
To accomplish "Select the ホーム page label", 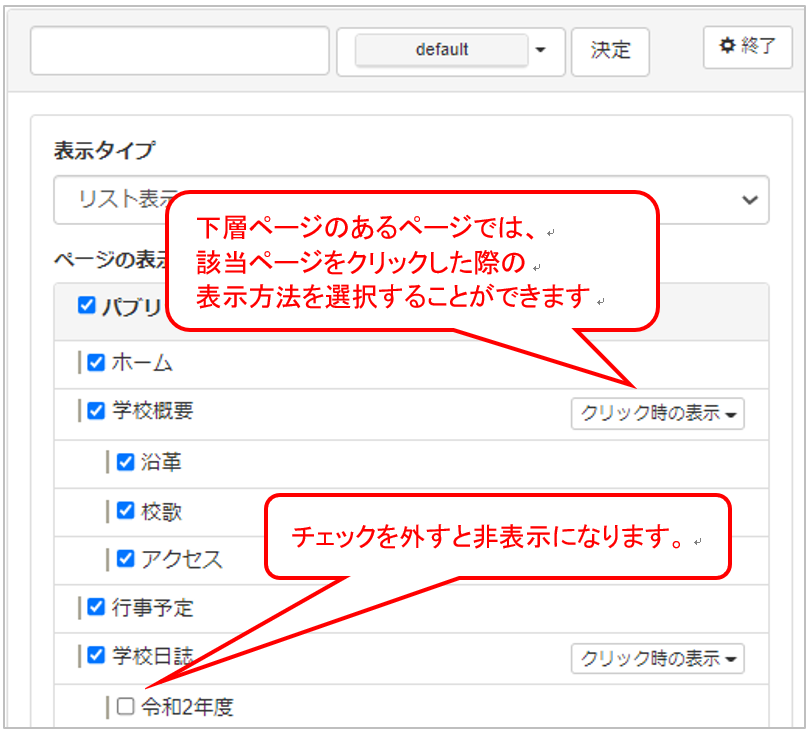I will click(x=143, y=363).
